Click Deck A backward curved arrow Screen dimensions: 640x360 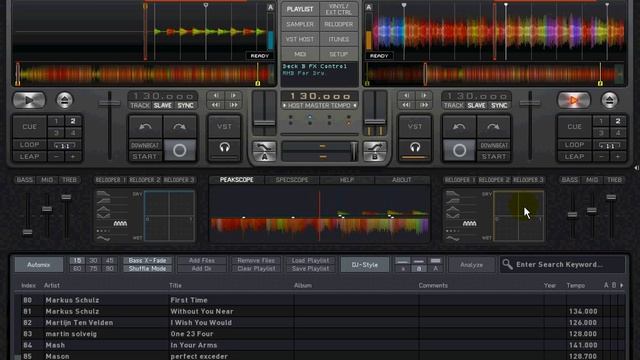[145, 127]
